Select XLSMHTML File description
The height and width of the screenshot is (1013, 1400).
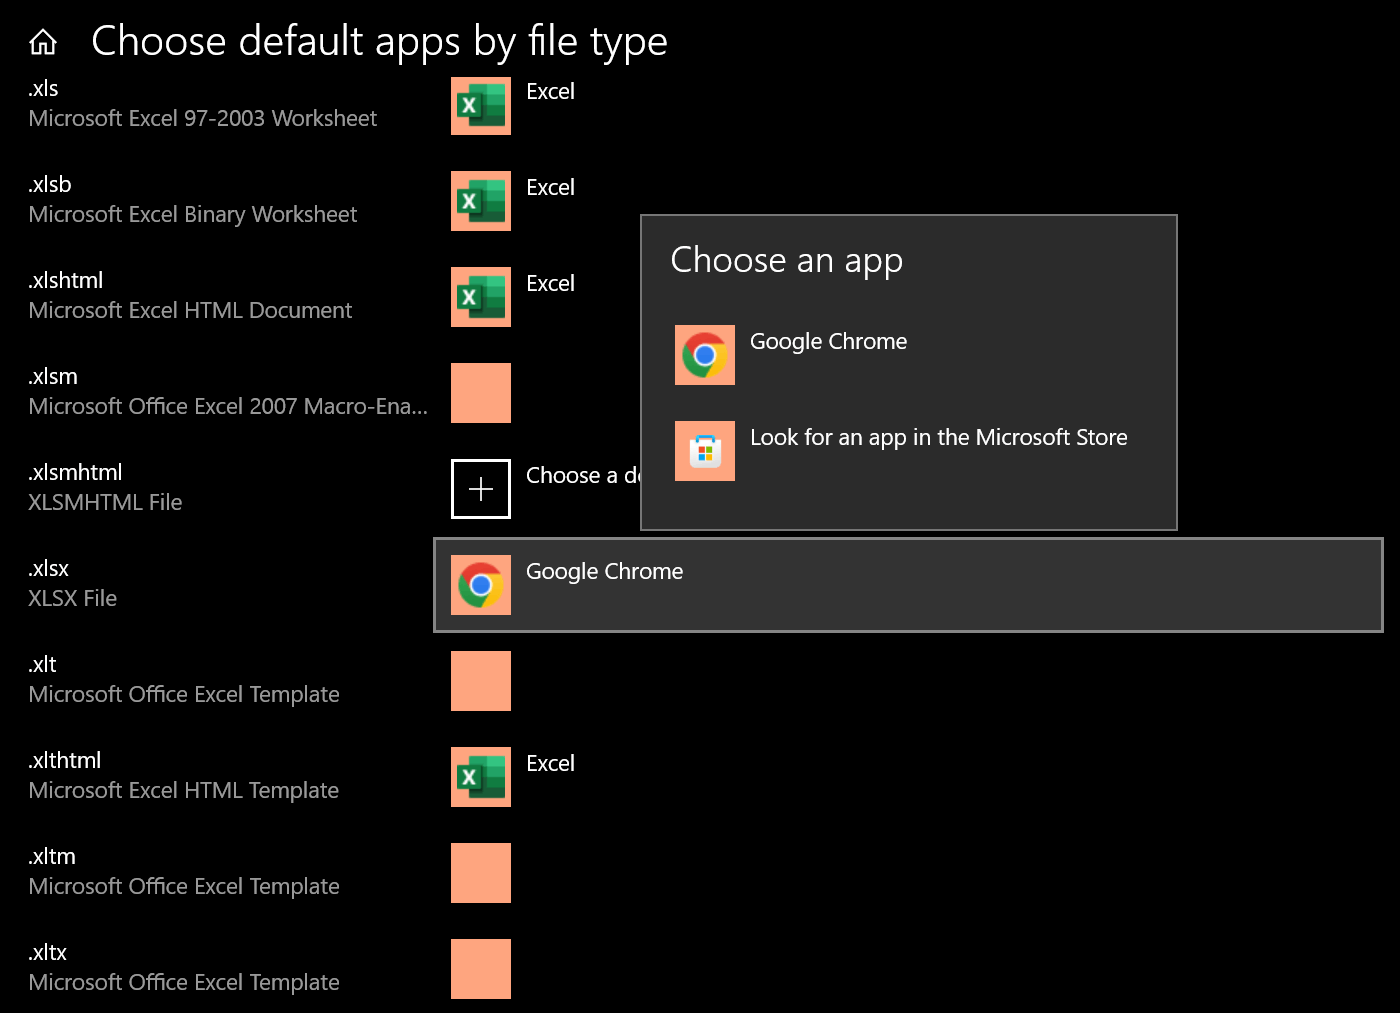[105, 502]
